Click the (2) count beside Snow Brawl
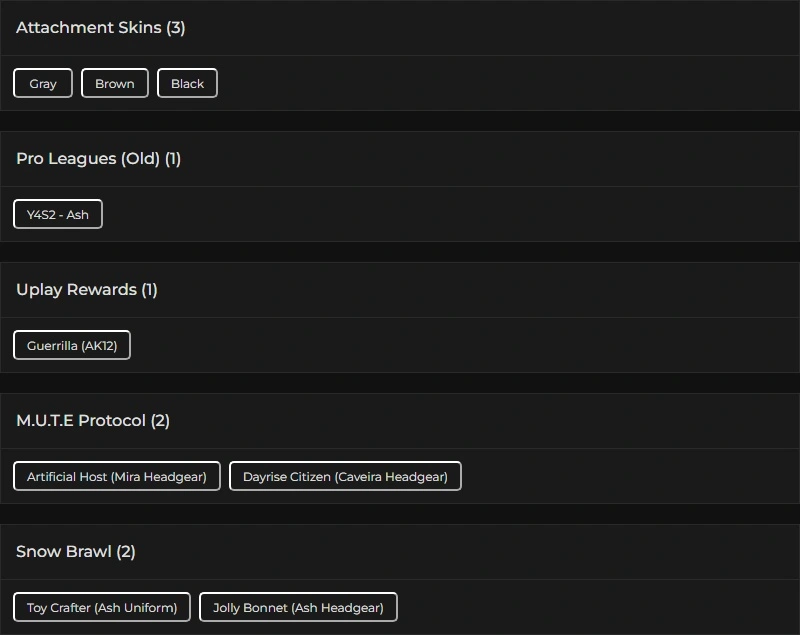 click(126, 552)
